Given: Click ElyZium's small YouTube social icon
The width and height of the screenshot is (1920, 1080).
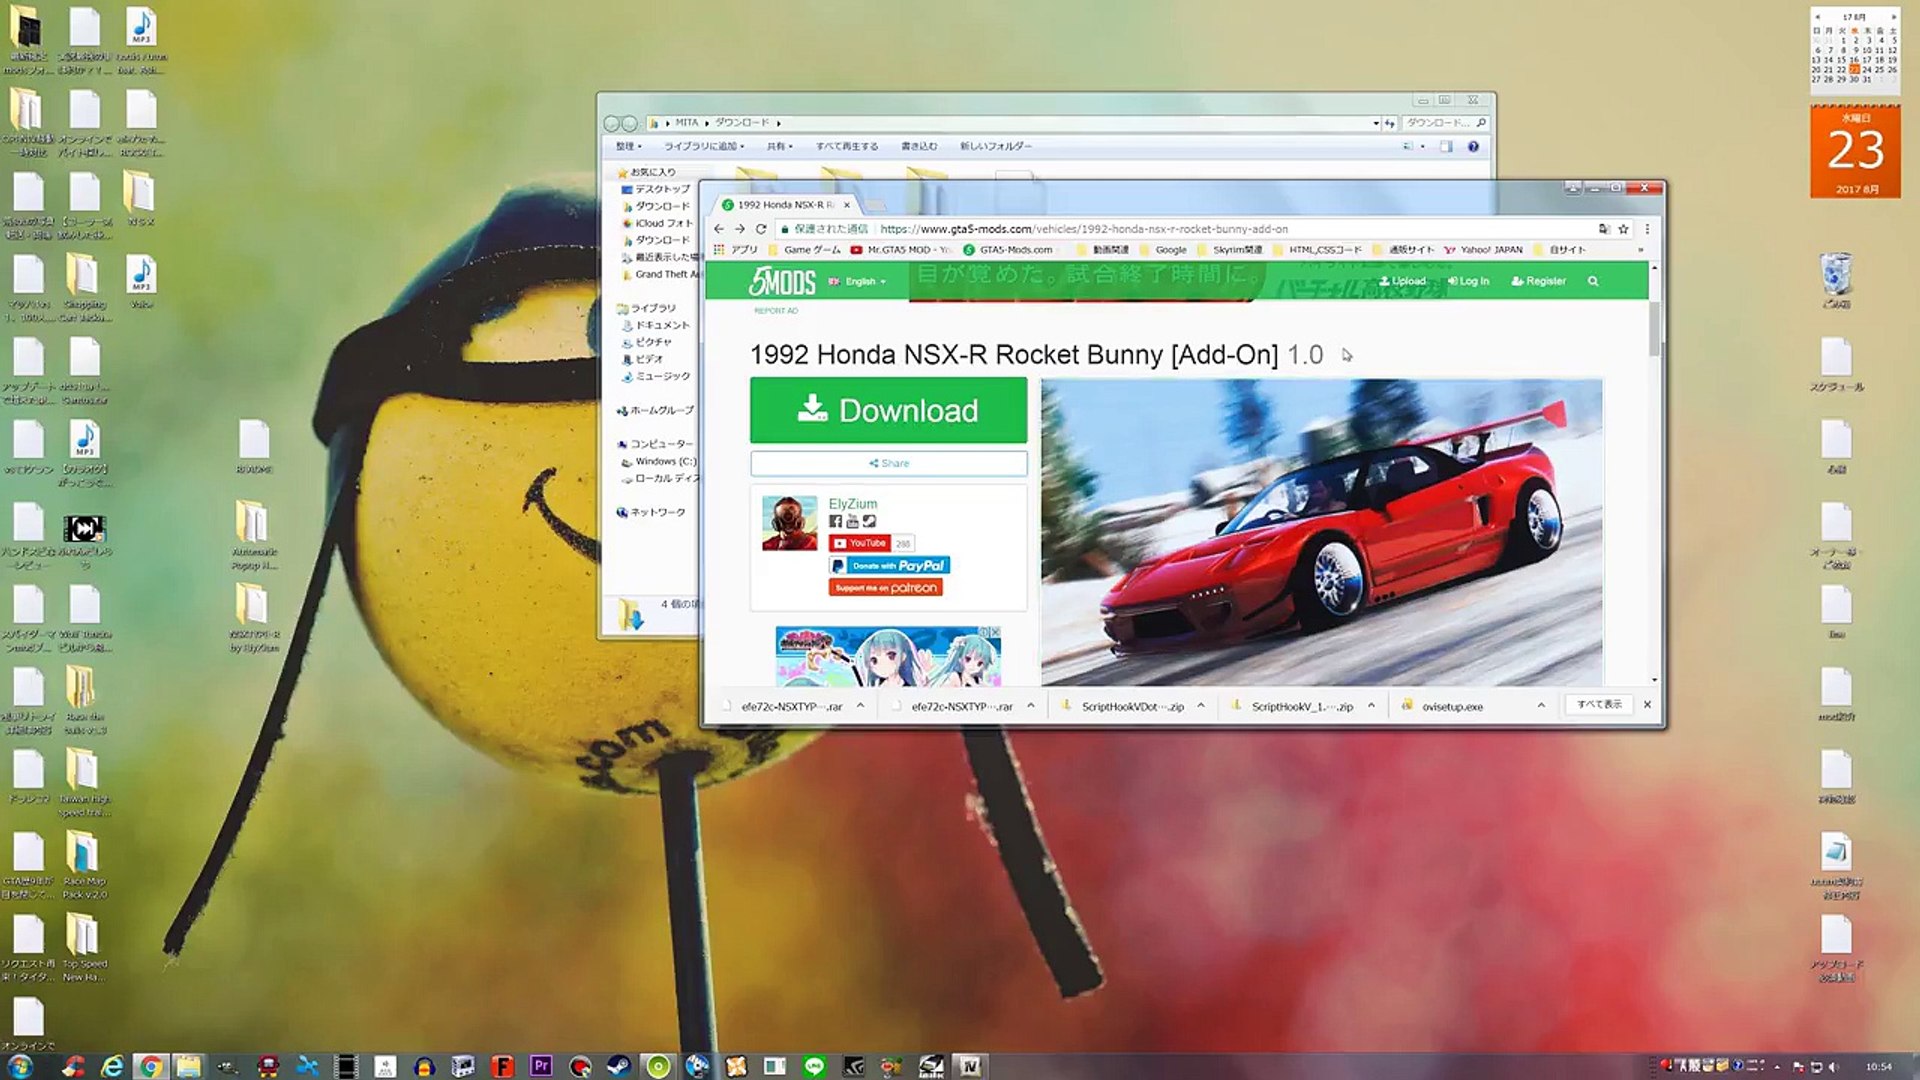Looking at the screenshot, I should coord(852,521).
